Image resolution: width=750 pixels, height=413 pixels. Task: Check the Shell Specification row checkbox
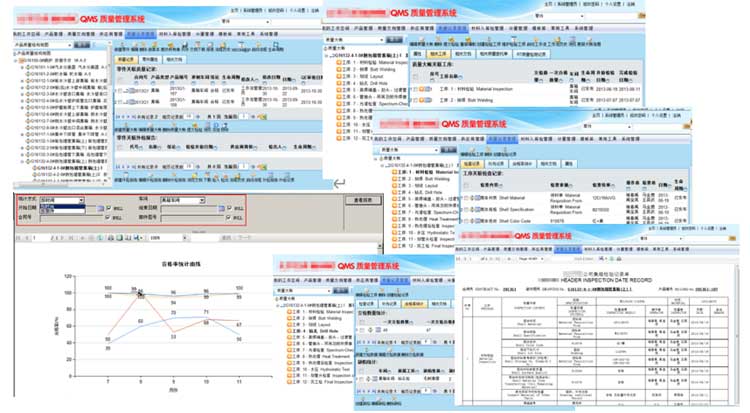(466, 210)
